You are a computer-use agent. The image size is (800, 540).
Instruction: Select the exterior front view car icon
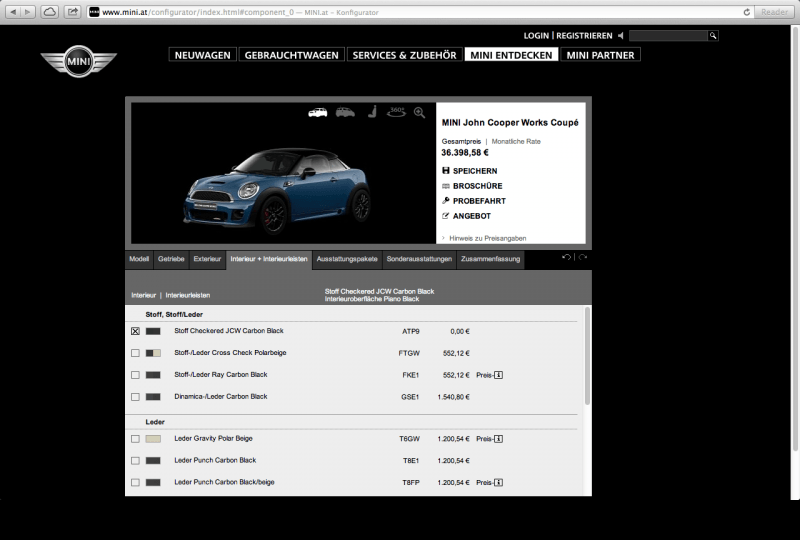coord(317,112)
